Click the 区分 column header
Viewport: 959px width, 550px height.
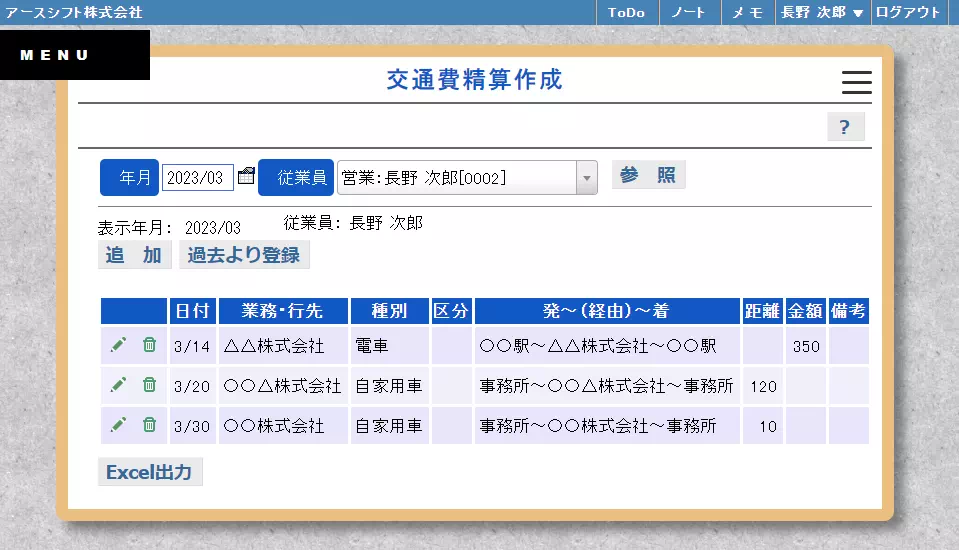[x=451, y=311]
